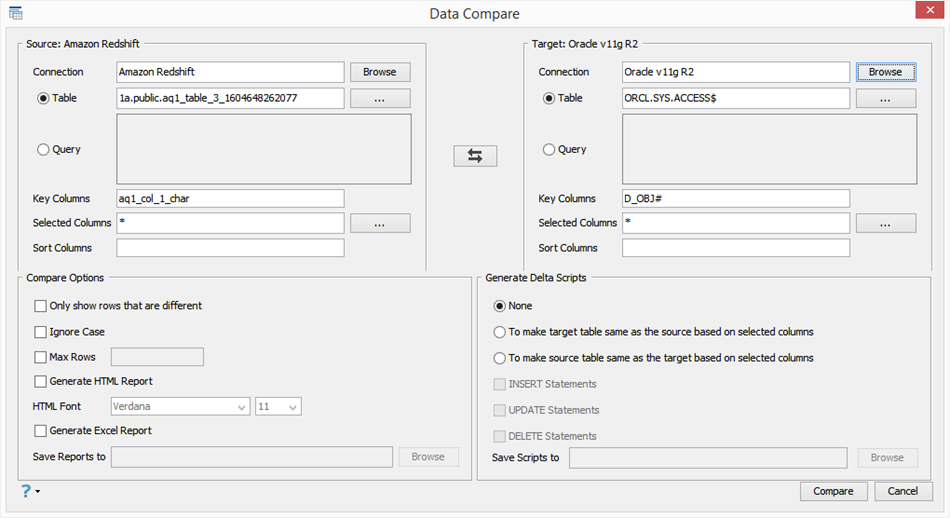
Task: Click the target Query text area
Action: tap(769, 149)
